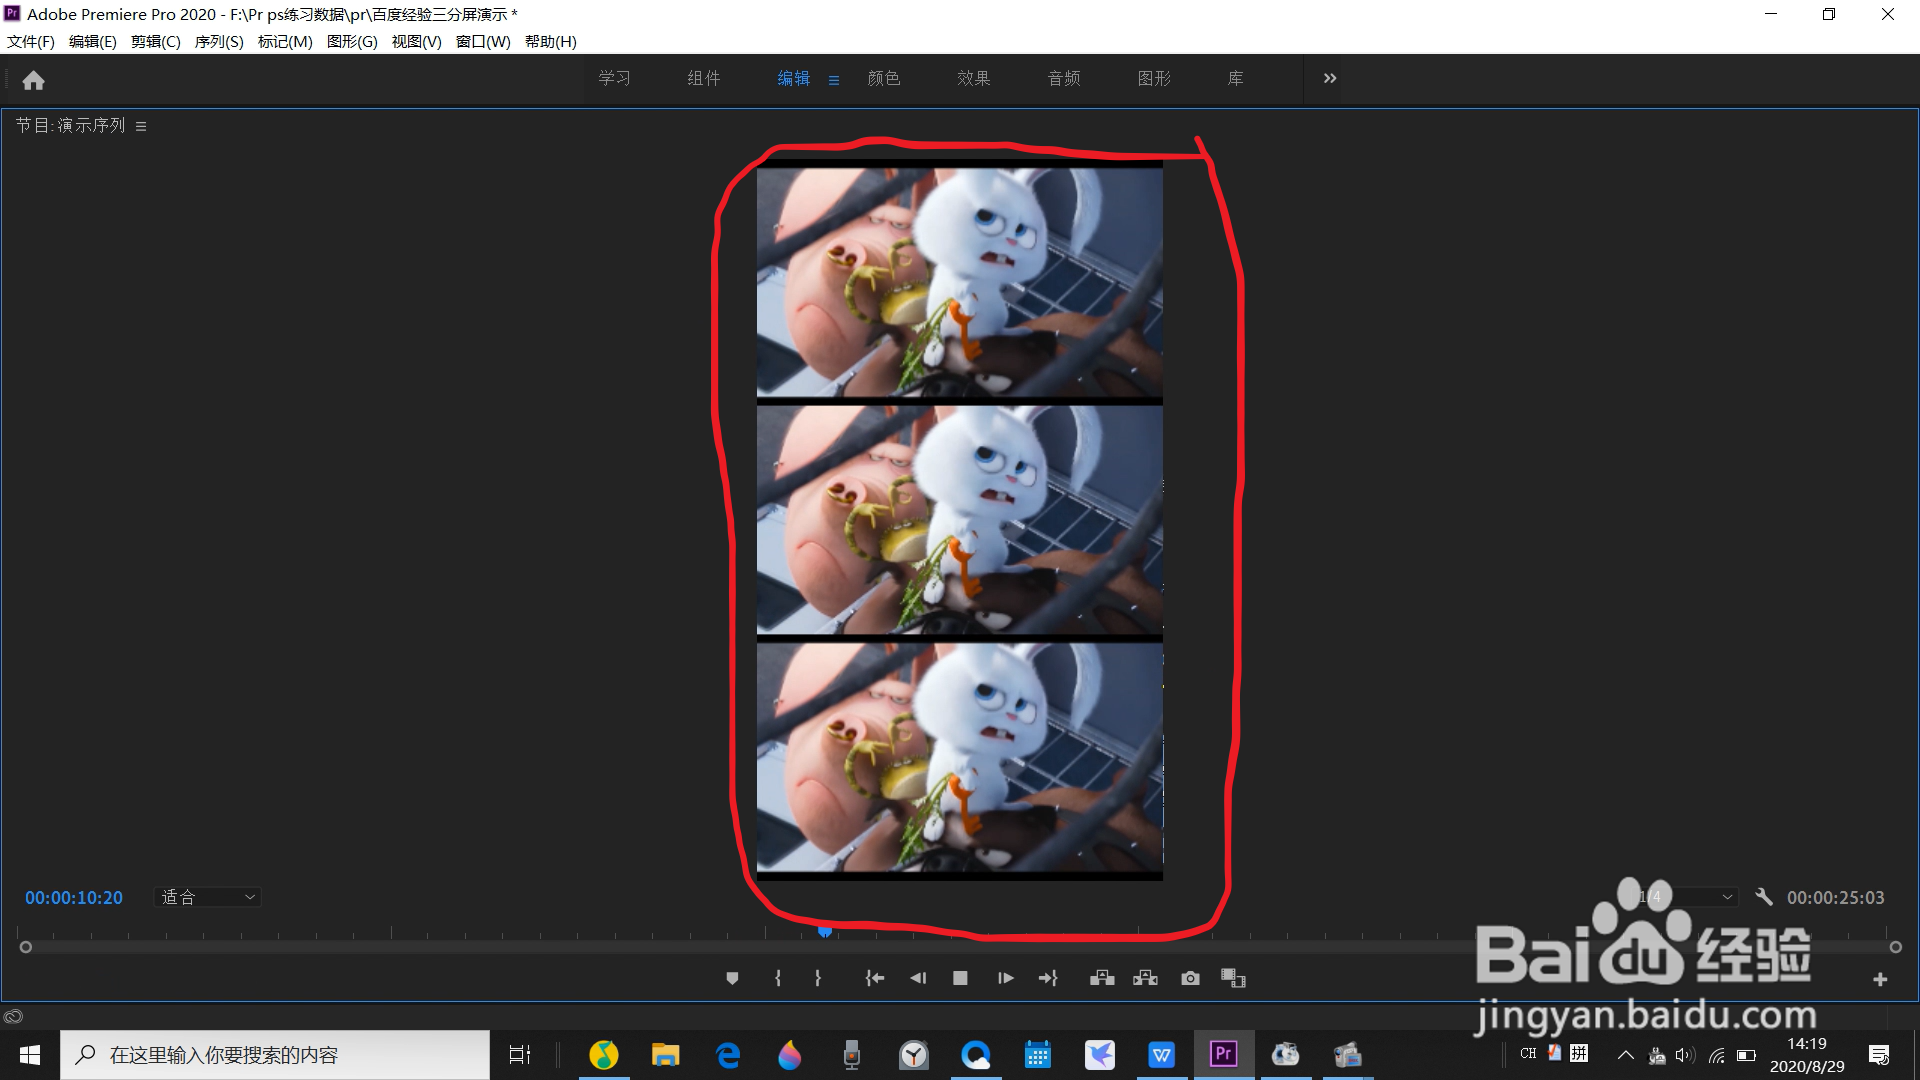Click the wrench settings button
Image resolution: width=1920 pixels, height=1080 pixels.
pyautogui.click(x=1763, y=897)
